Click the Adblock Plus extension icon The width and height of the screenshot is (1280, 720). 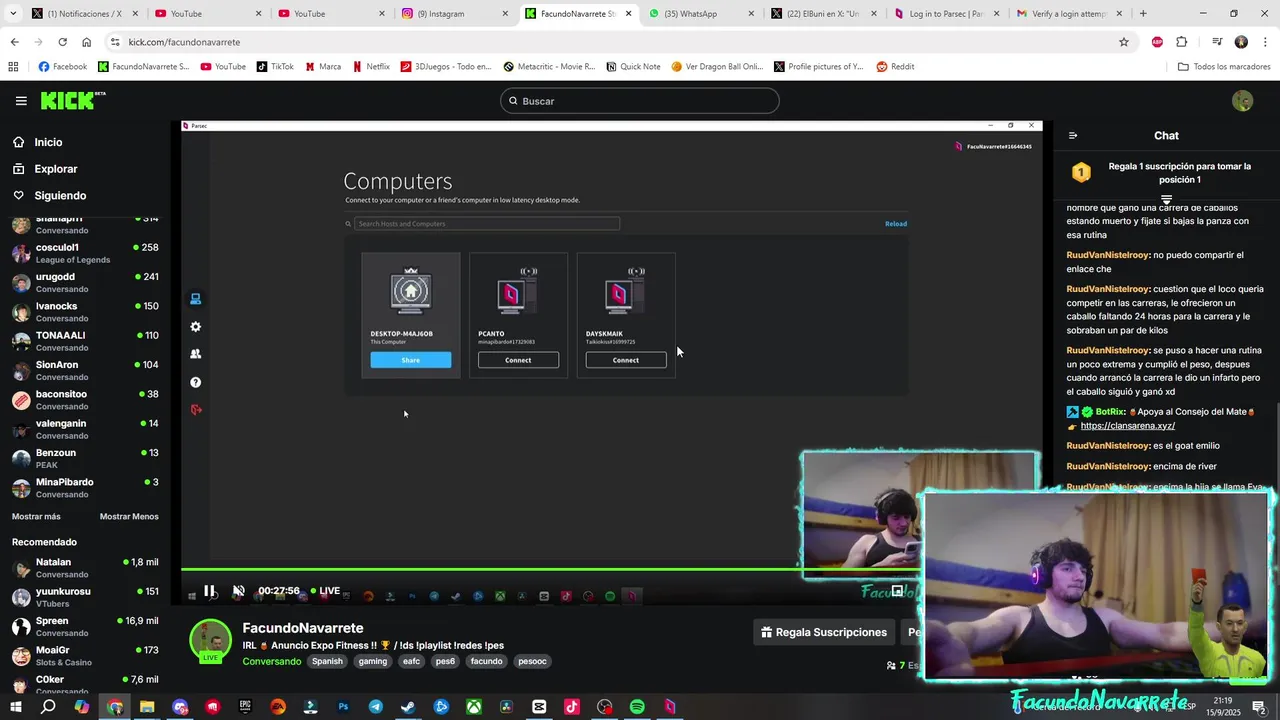pyautogui.click(x=1157, y=42)
